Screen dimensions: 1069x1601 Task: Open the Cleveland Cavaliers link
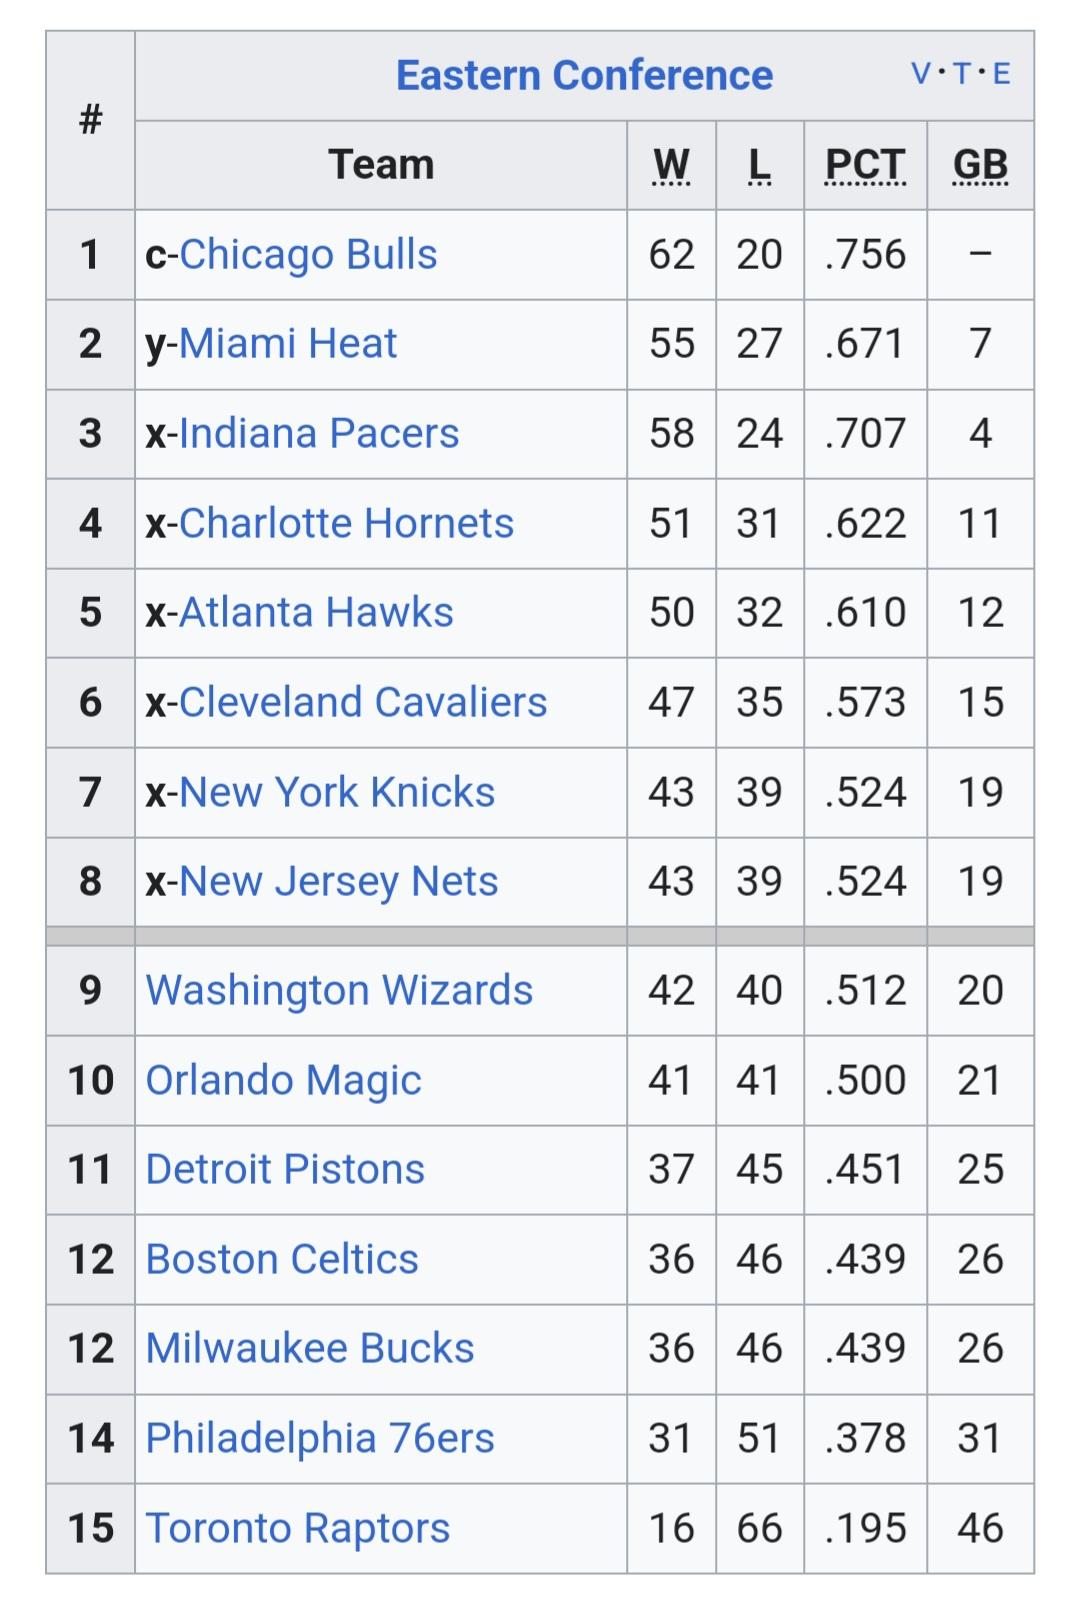coord(363,702)
